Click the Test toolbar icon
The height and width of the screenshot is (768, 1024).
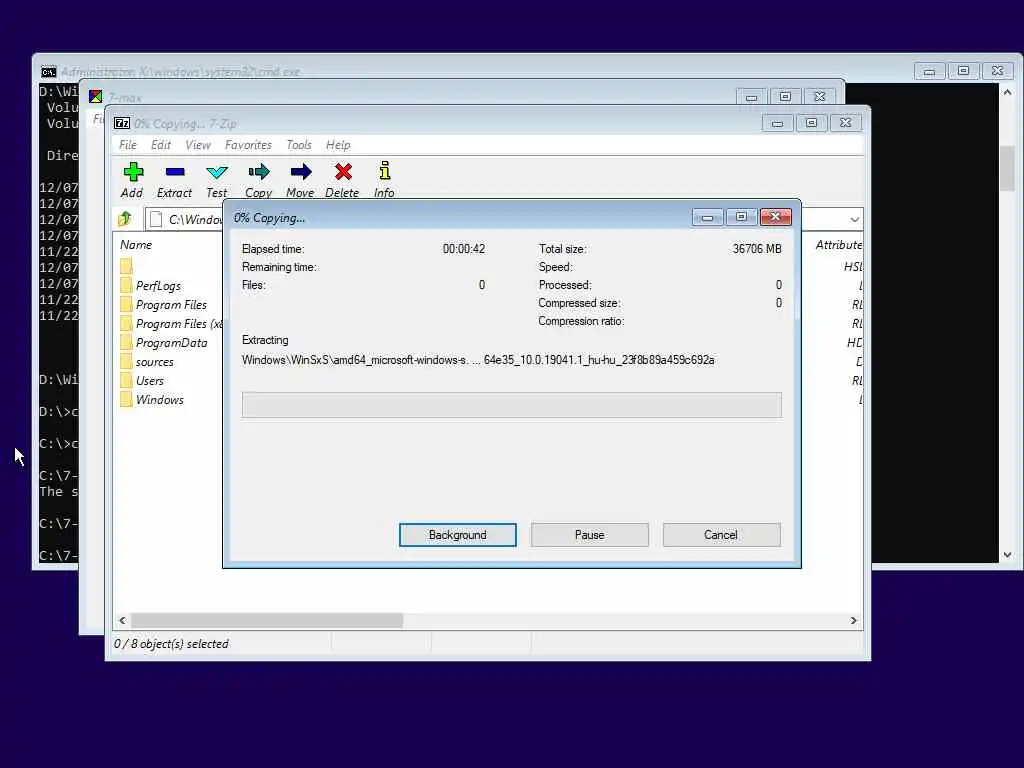(x=216, y=172)
